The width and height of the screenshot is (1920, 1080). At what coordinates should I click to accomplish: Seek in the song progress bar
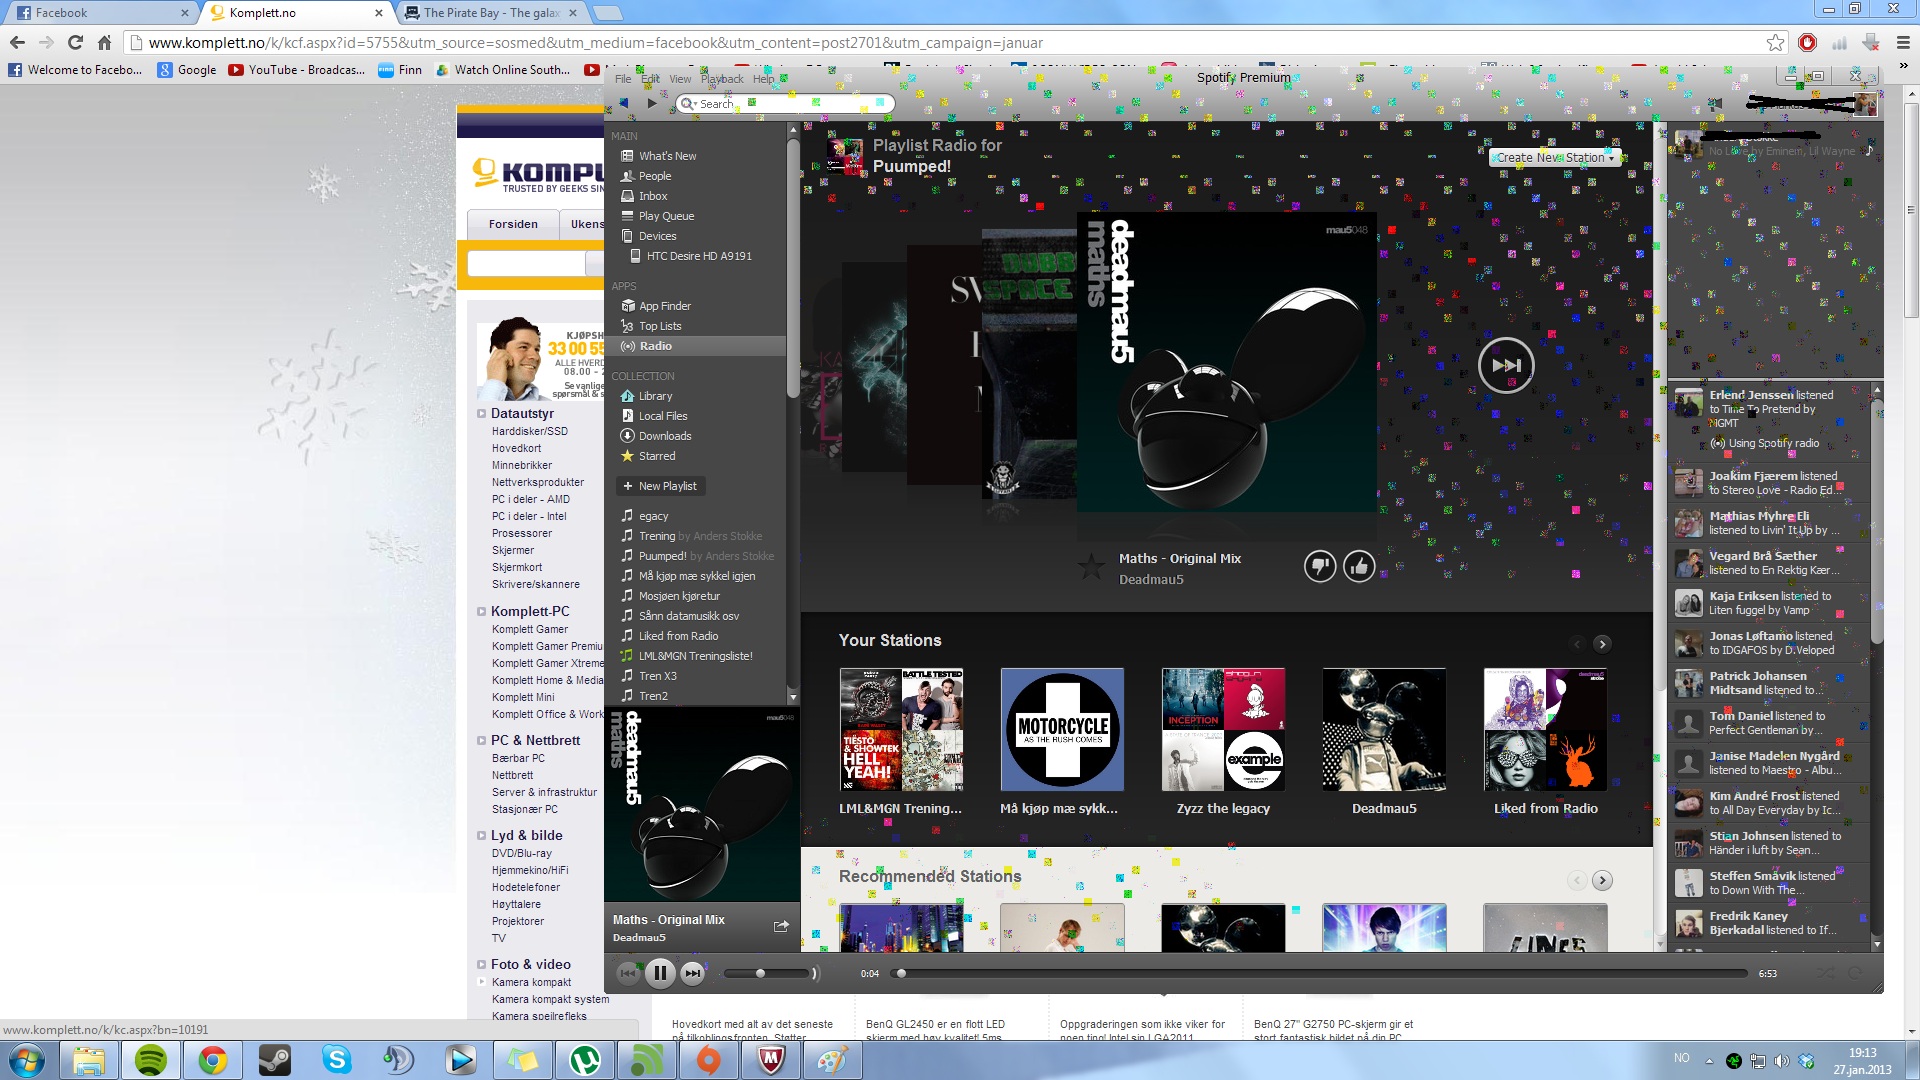[1320, 973]
